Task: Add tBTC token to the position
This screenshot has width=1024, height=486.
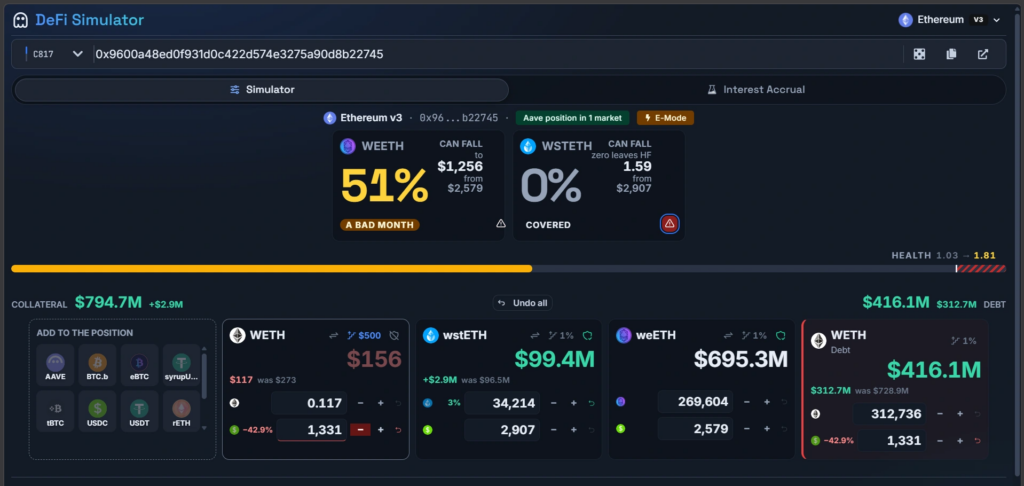Action: [56, 411]
